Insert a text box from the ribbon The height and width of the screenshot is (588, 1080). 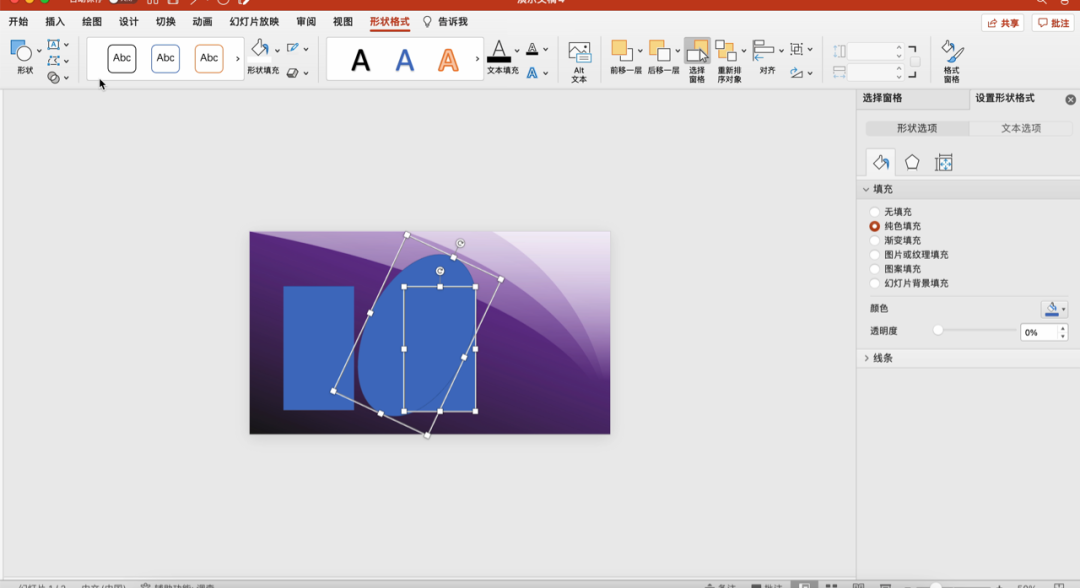pos(53,45)
